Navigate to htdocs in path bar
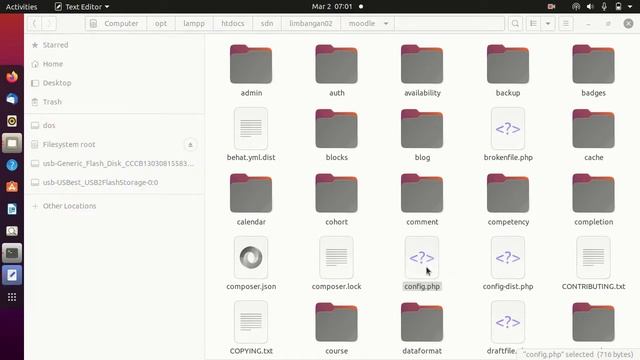 (233, 24)
